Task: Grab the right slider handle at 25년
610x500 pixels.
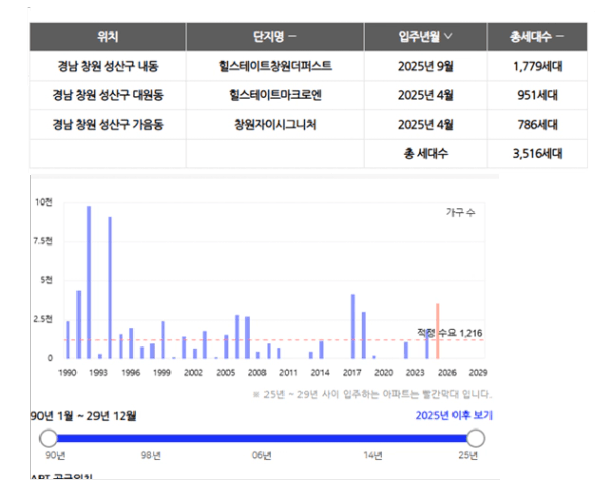Action: click(x=475, y=439)
